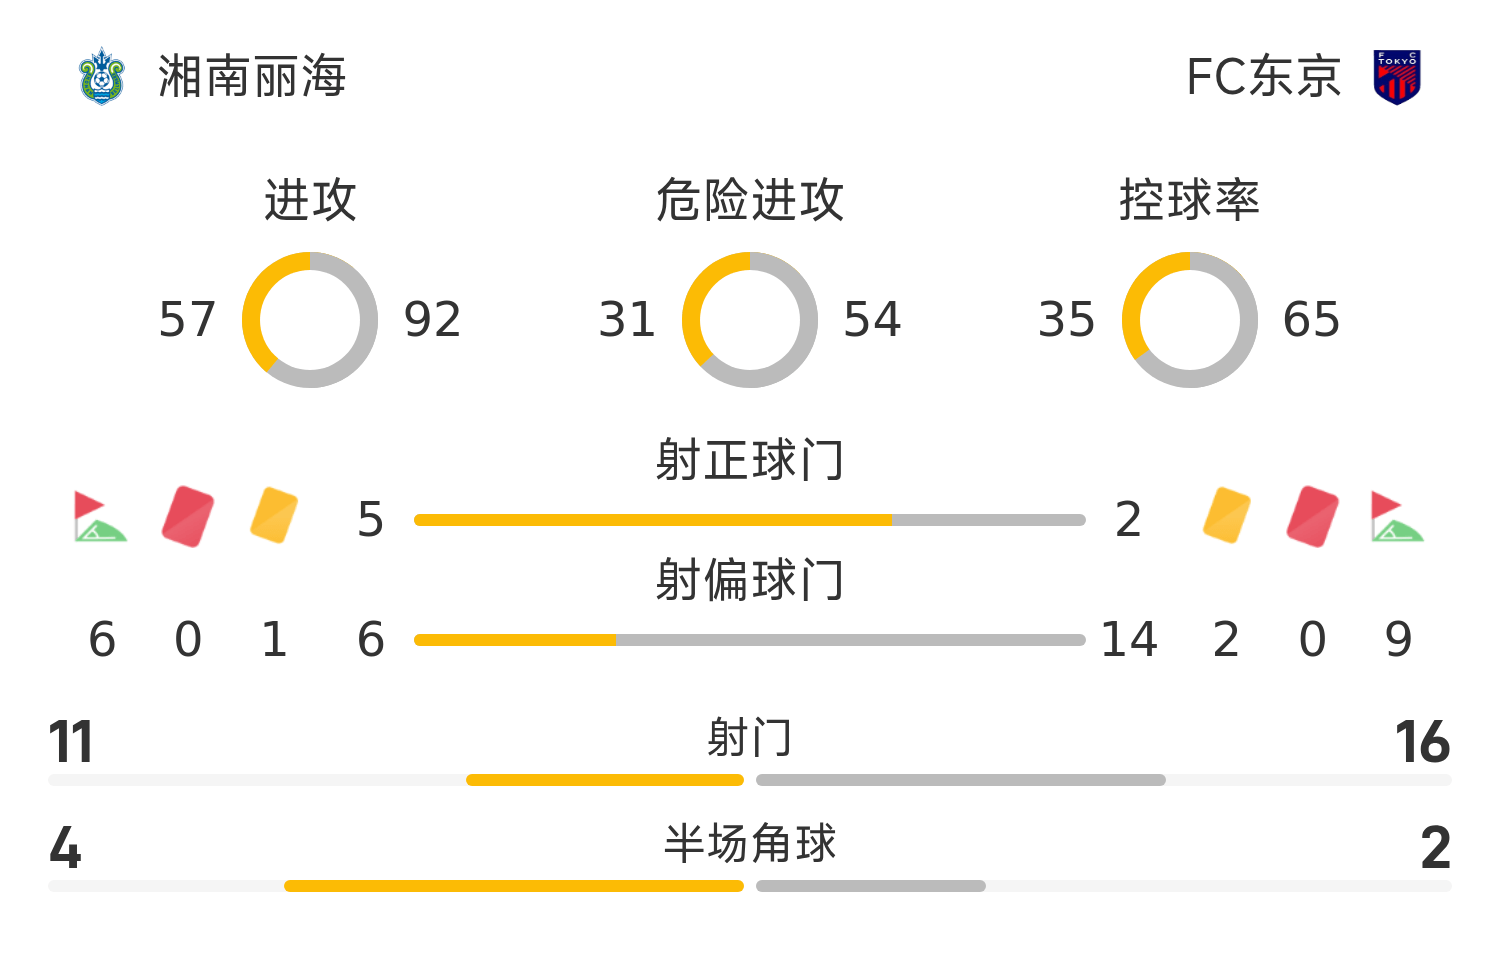Click the right corner flag icon
The width and height of the screenshot is (1500, 972).
click(1397, 516)
